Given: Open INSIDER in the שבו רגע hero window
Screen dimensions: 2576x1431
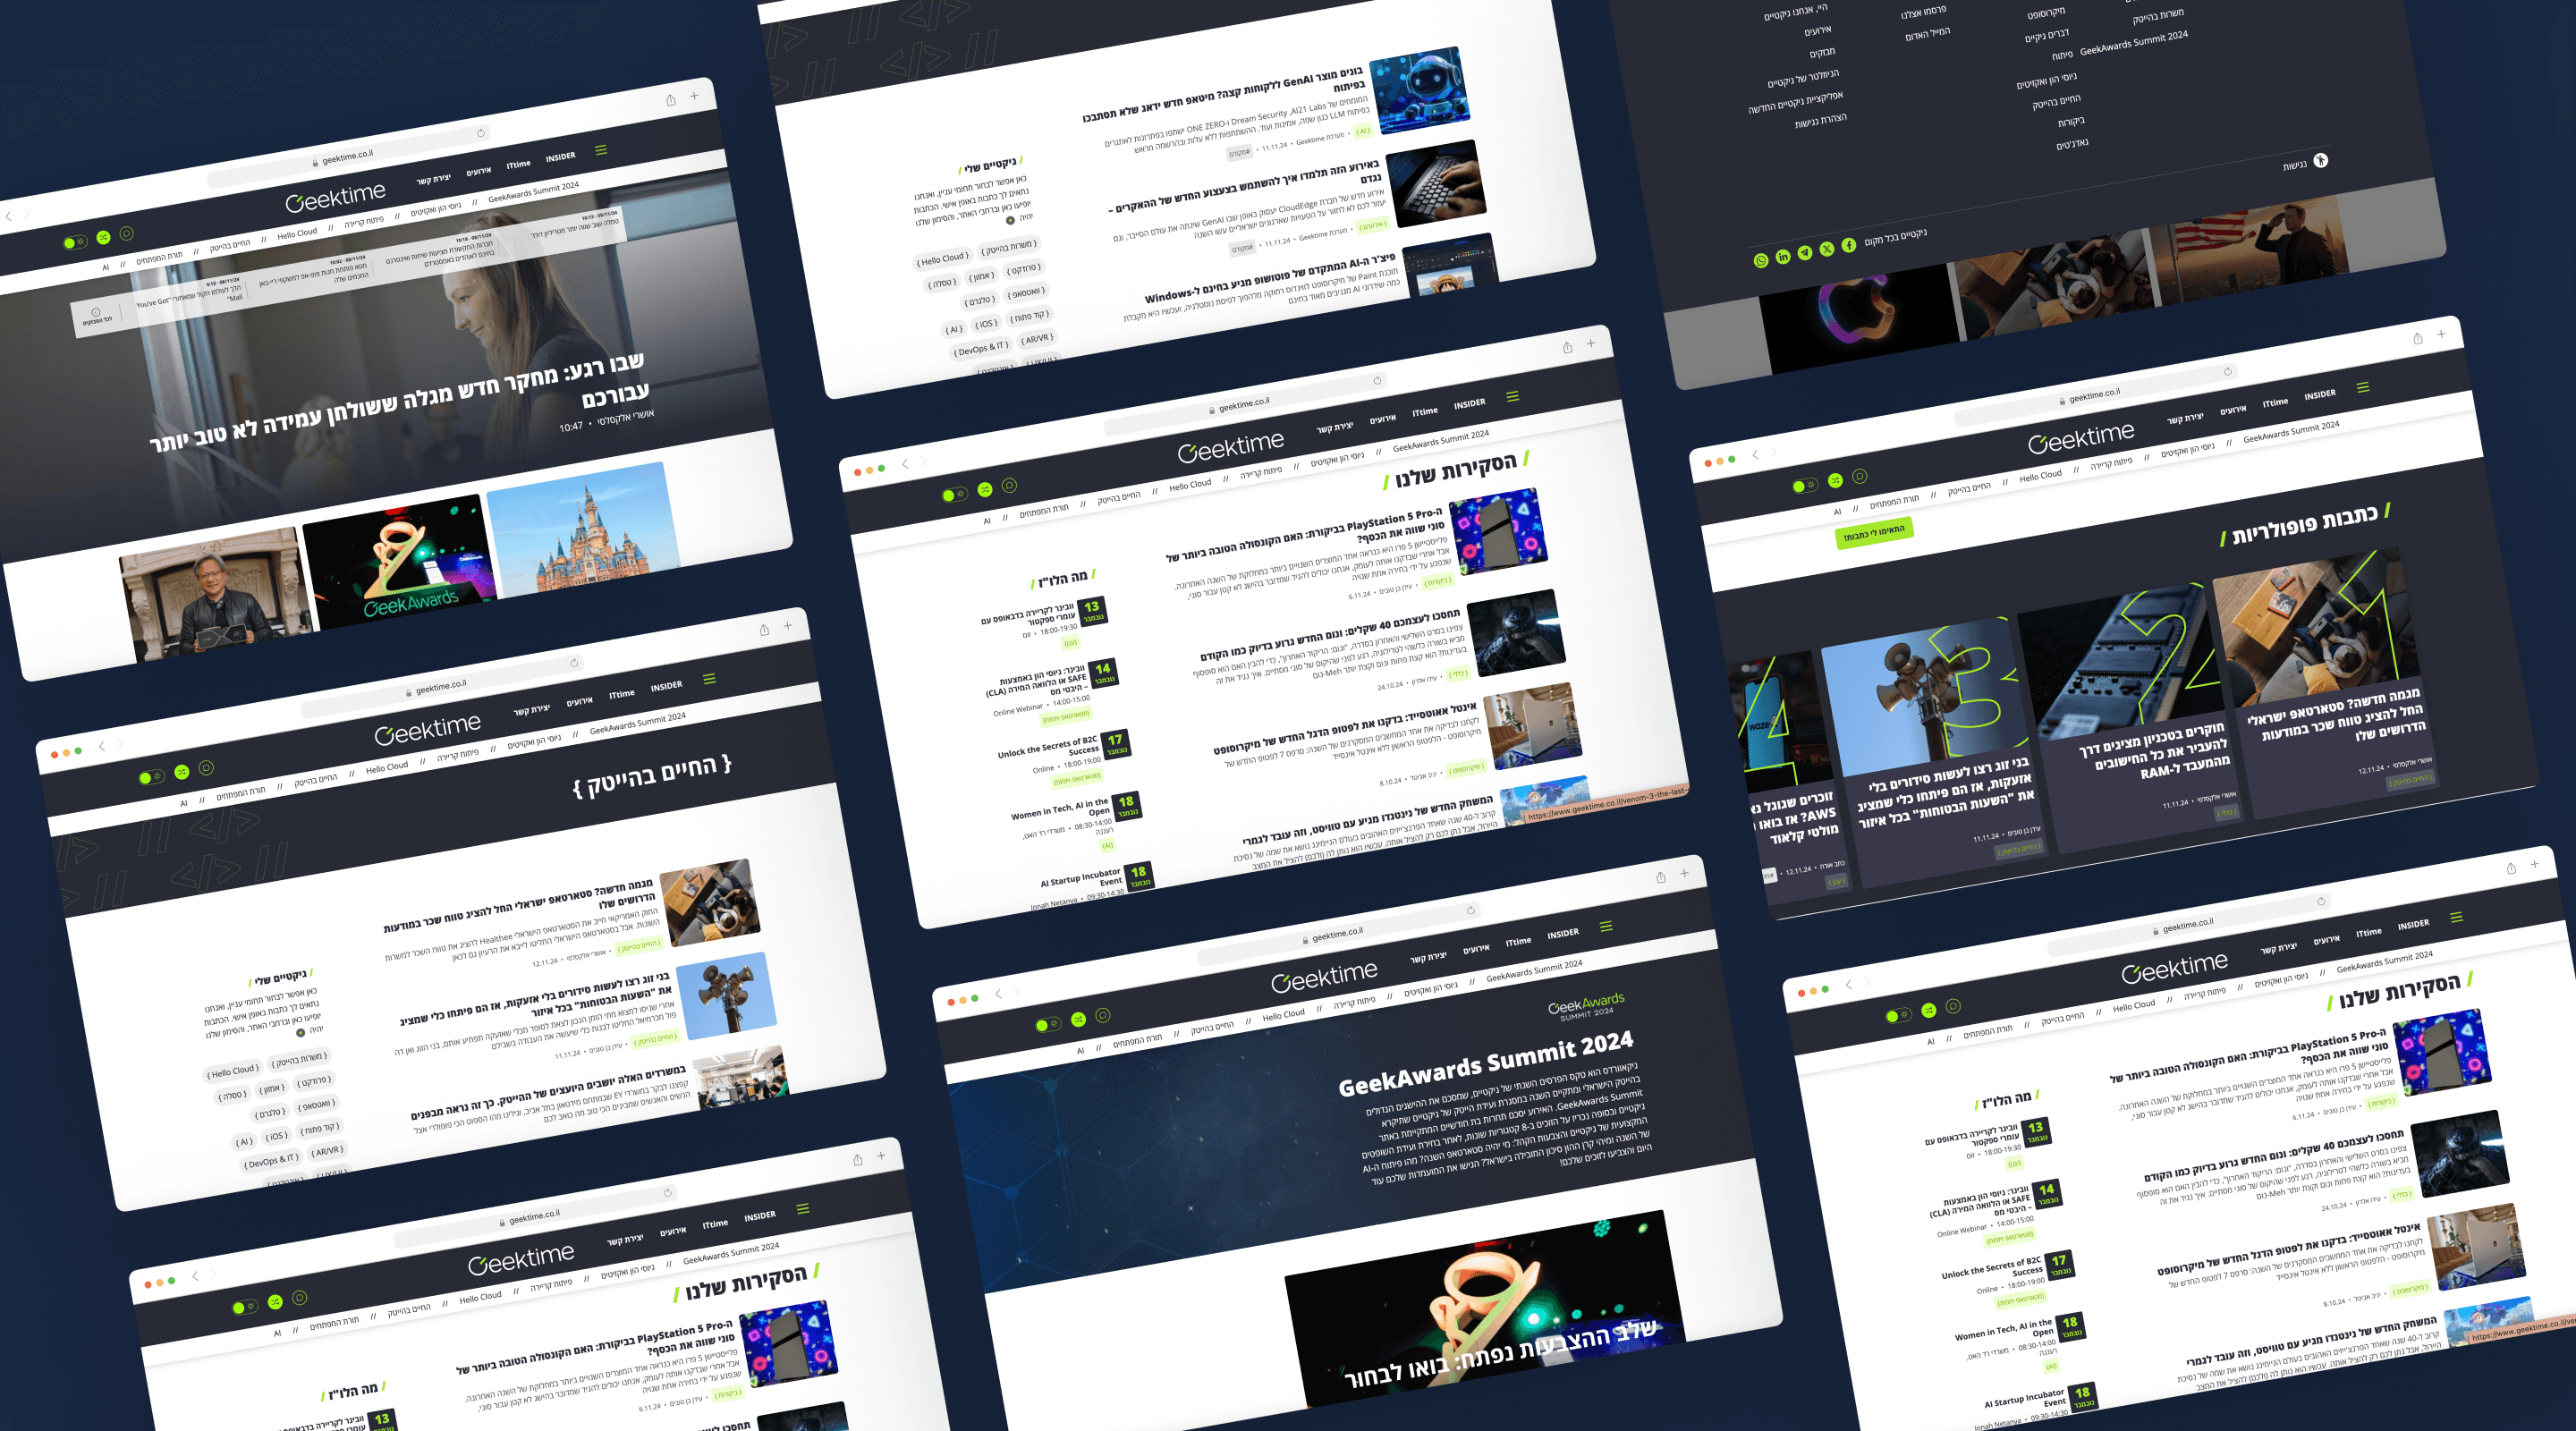Looking at the screenshot, I should 560,157.
